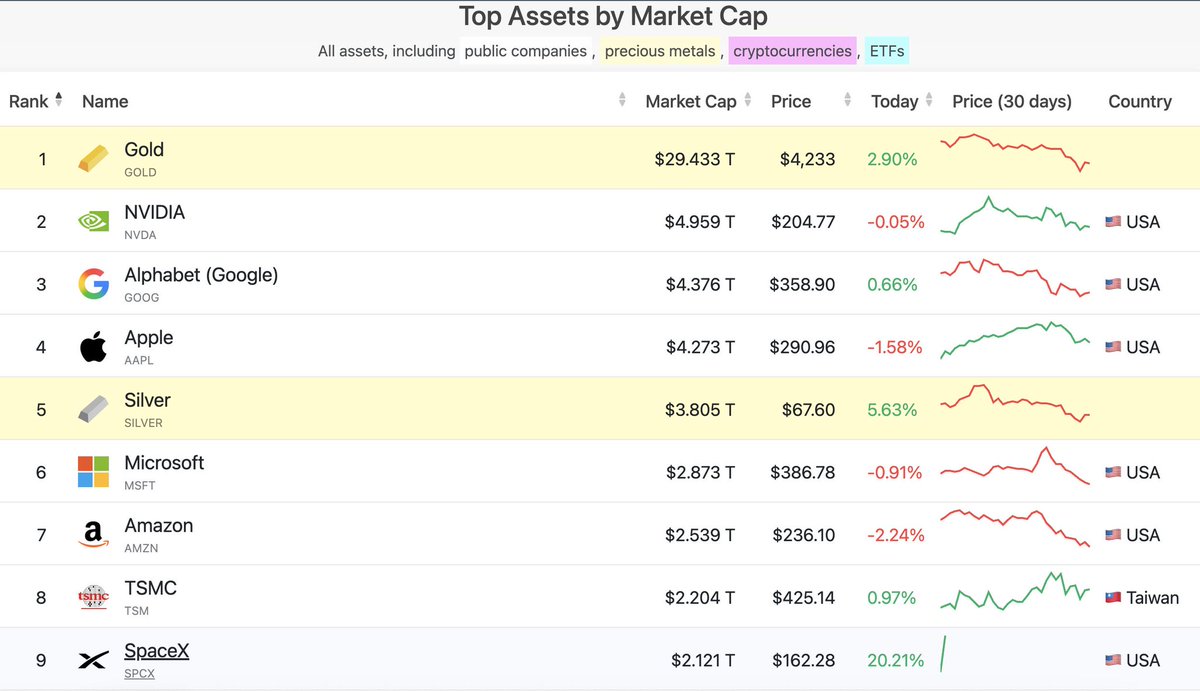Open the Amazon asset name

pos(159,526)
